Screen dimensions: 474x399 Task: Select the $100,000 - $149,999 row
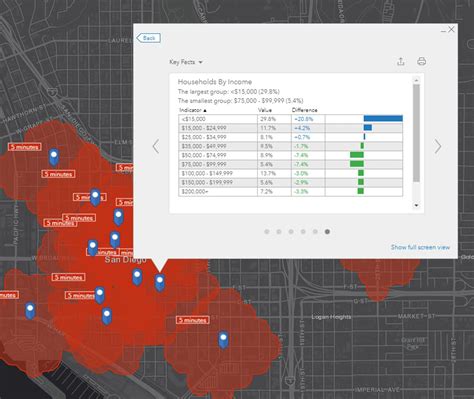click(290, 173)
